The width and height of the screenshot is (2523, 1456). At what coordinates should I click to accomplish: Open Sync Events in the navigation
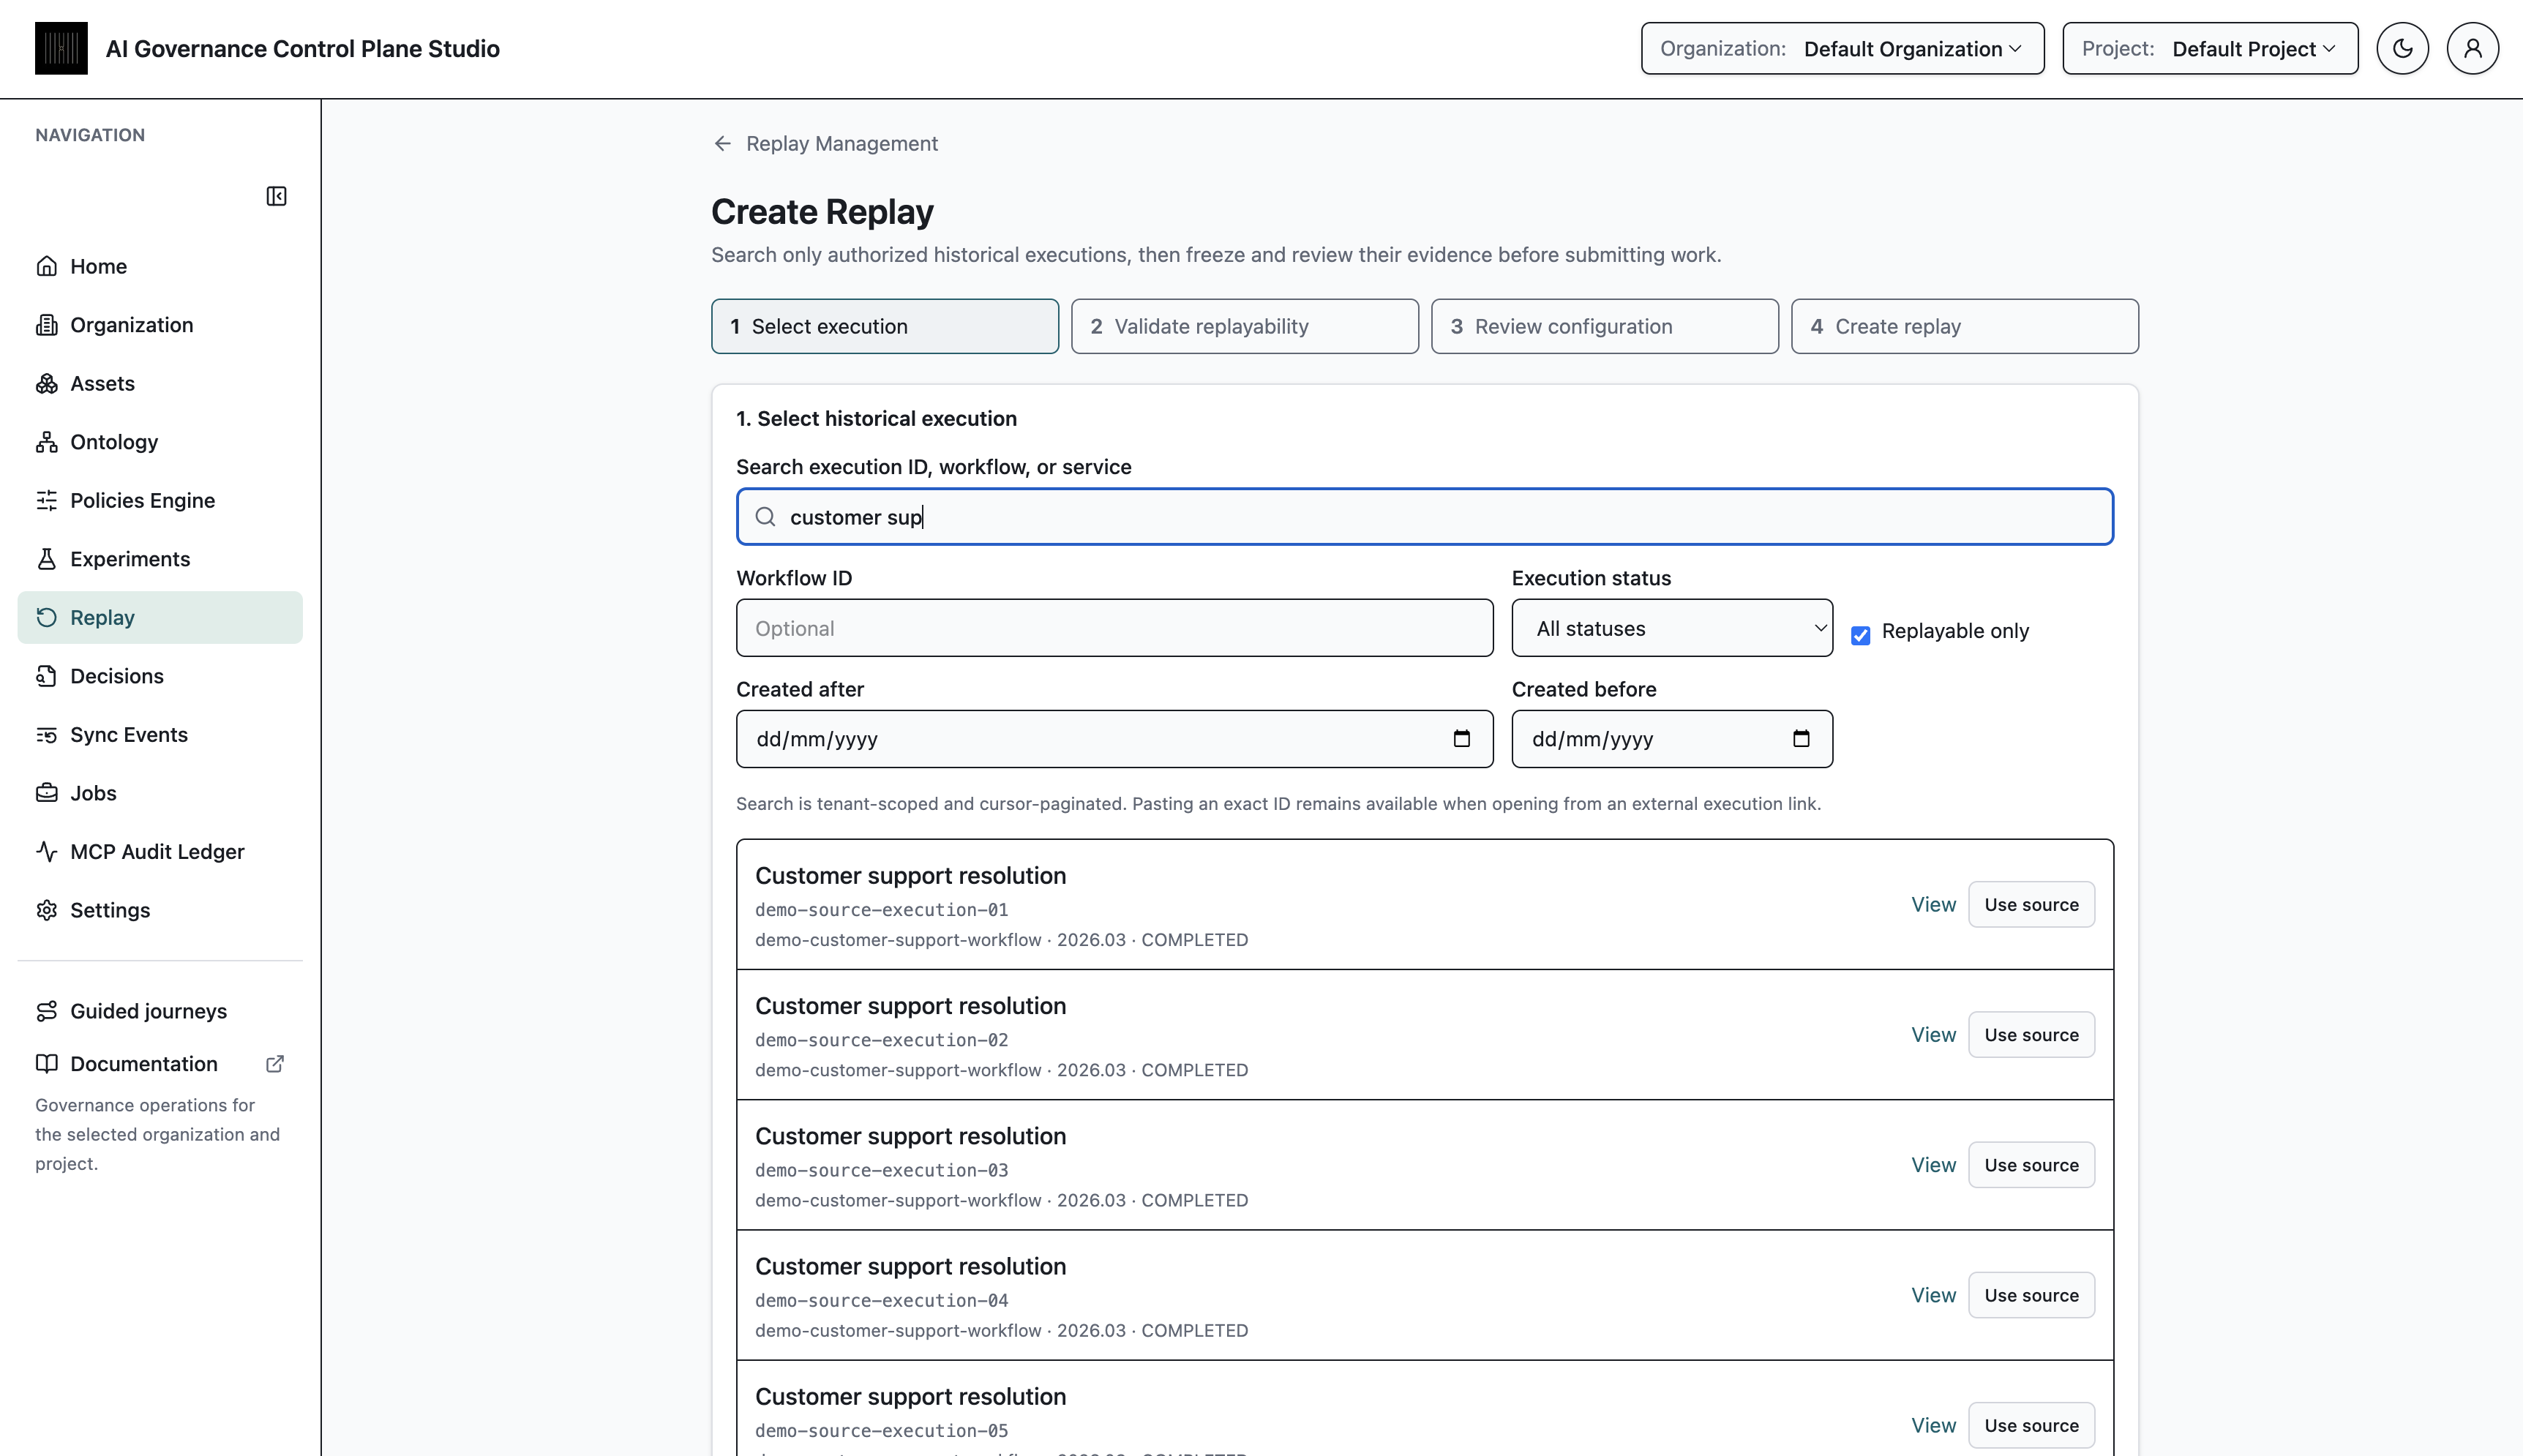coord(160,735)
